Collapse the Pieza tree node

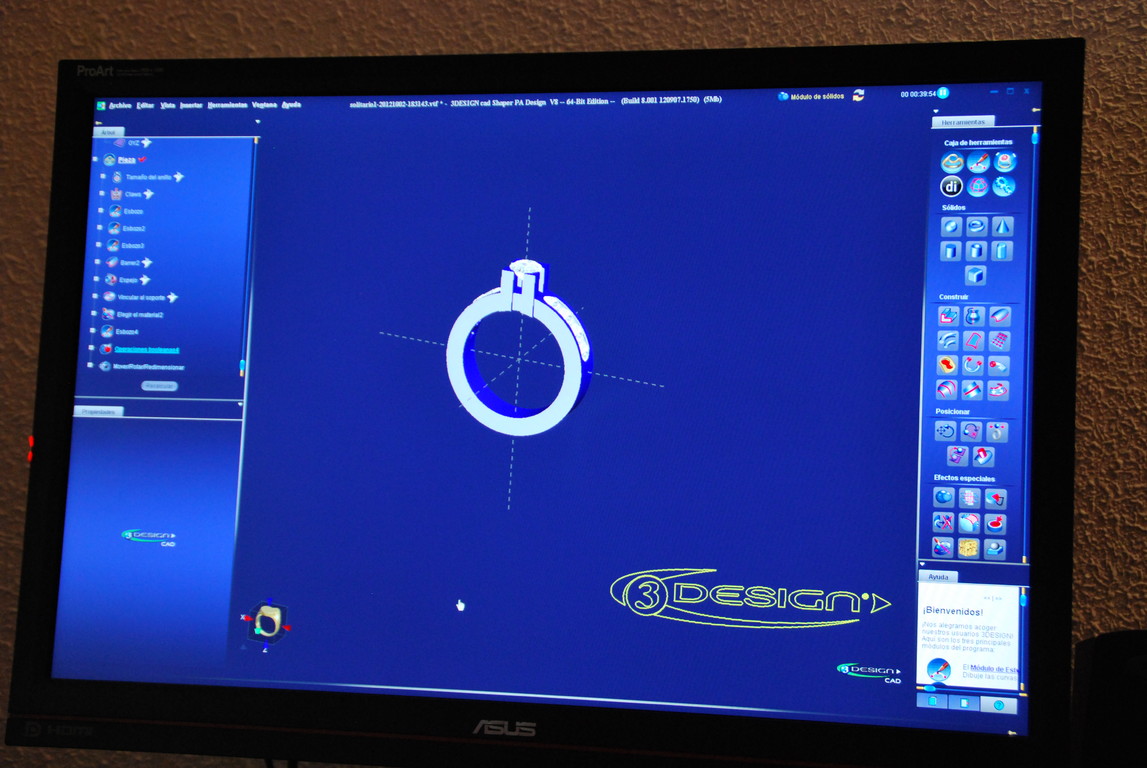96,160
